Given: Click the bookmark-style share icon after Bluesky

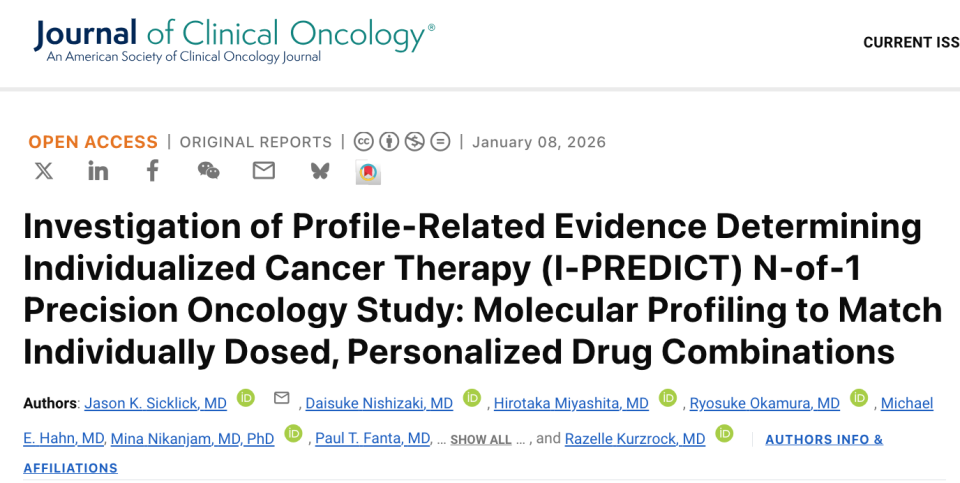Looking at the screenshot, I should point(368,172).
